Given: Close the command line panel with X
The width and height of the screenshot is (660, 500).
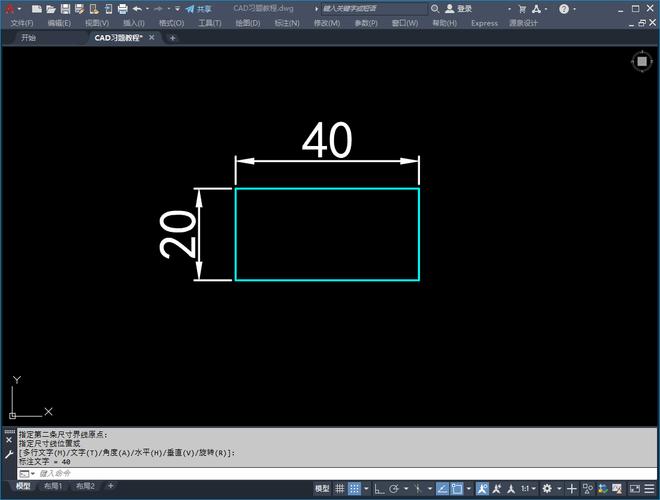Looking at the screenshot, I should pyautogui.click(x=9, y=440).
